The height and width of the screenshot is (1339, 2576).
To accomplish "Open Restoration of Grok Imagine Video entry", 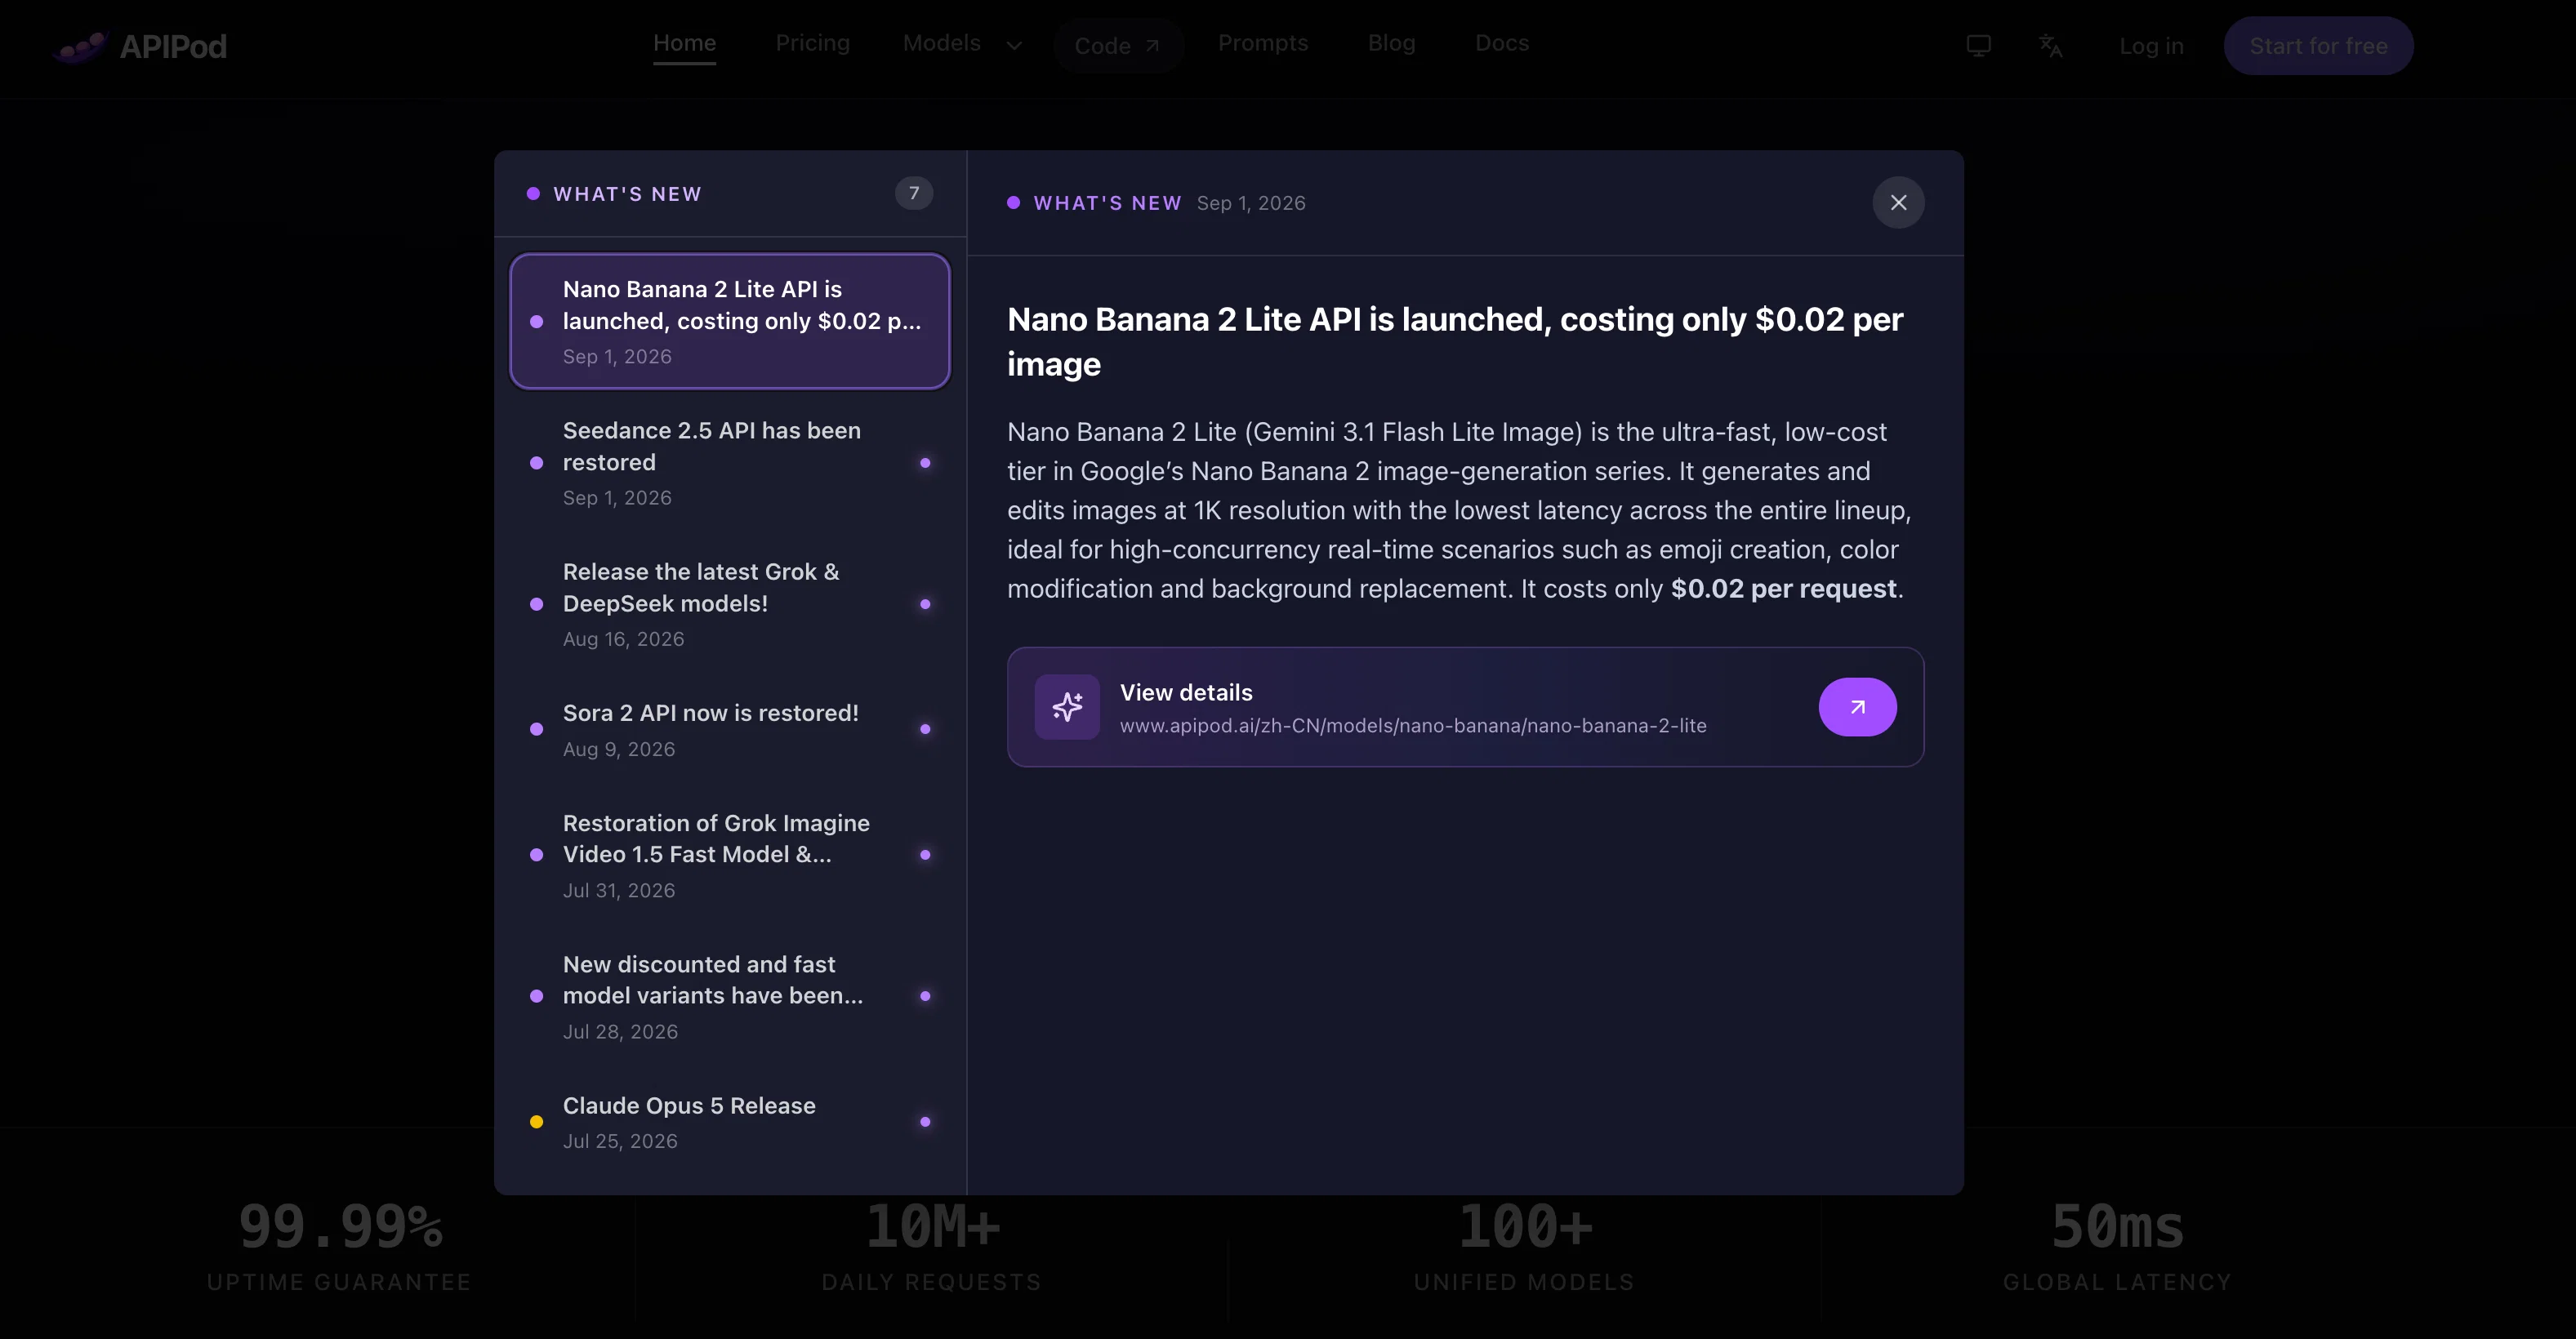I will coord(730,856).
